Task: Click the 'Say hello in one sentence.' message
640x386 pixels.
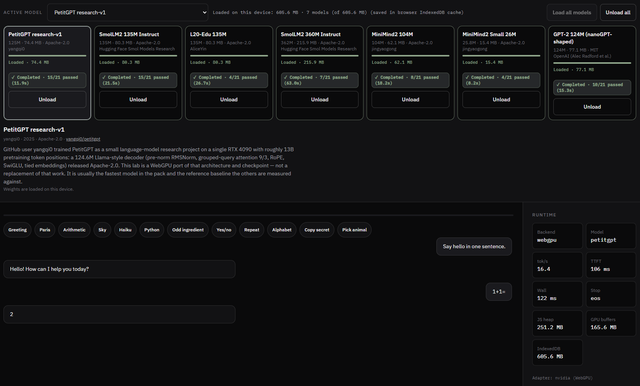Action: pos(474,246)
